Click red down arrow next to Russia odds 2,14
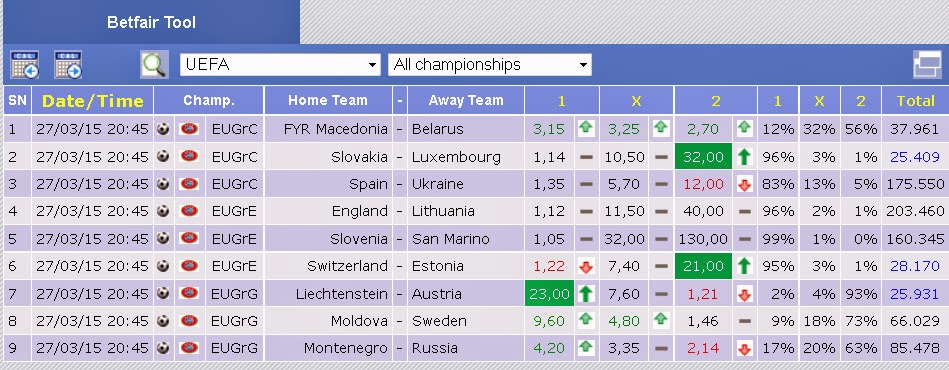949x370 pixels. click(x=744, y=349)
